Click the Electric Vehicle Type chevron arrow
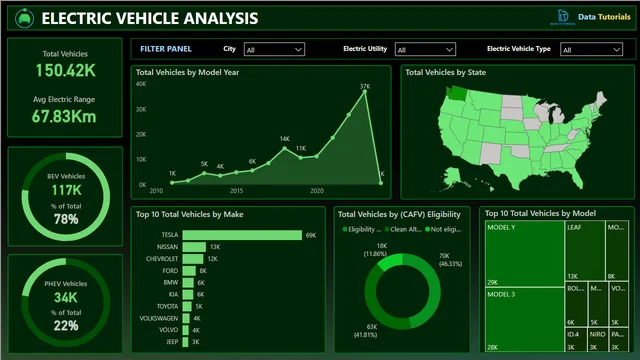Viewport: 640px width, 360px height. coord(616,50)
